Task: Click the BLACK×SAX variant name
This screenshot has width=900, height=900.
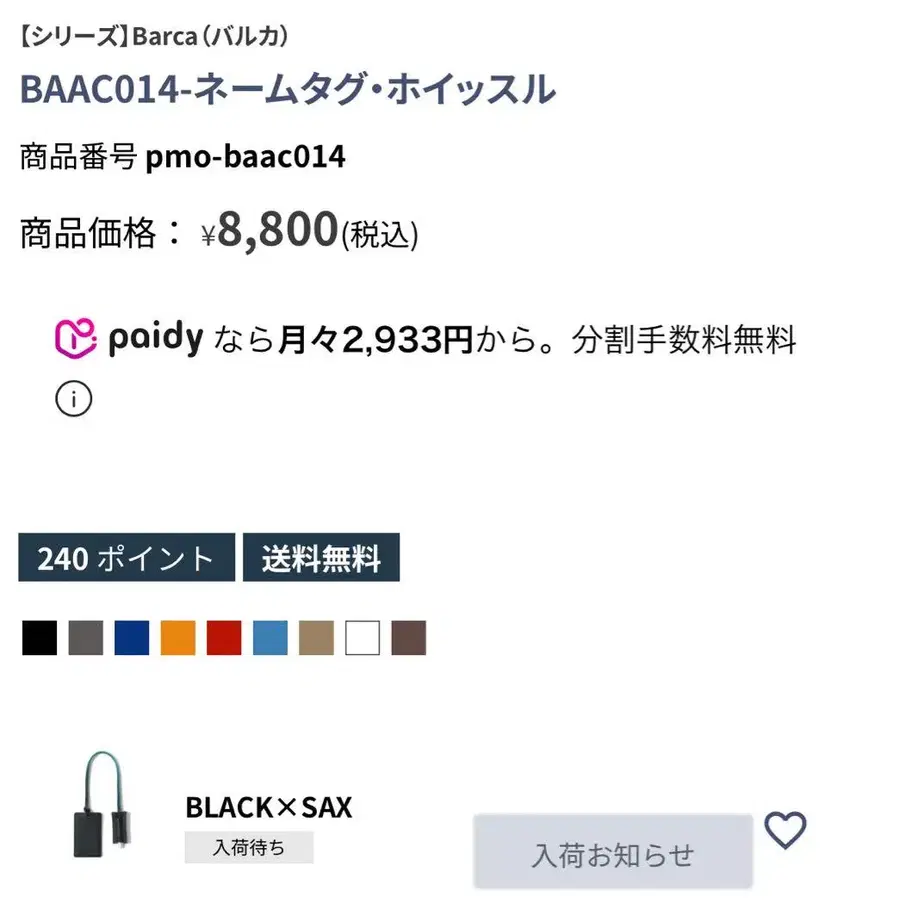Action: click(x=268, y=807)
